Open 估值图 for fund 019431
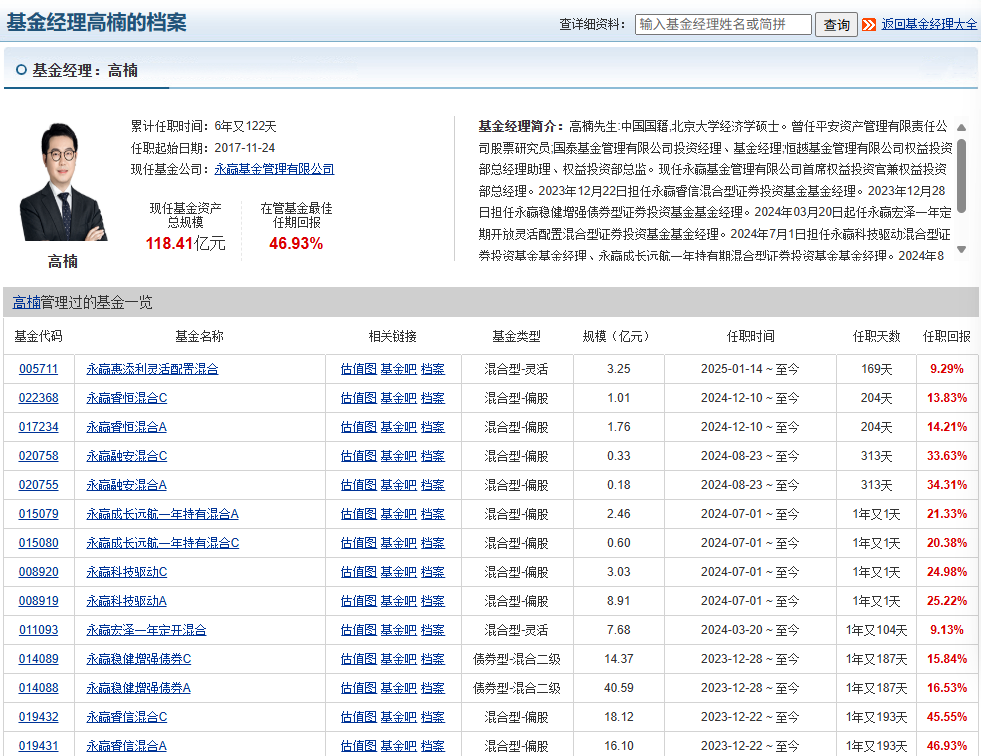 point(358,746)
